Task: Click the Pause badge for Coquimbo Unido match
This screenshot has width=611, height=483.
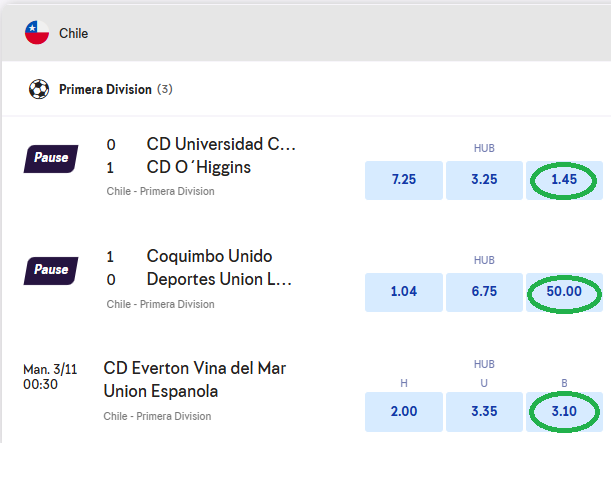Action: tap(51, 270)
